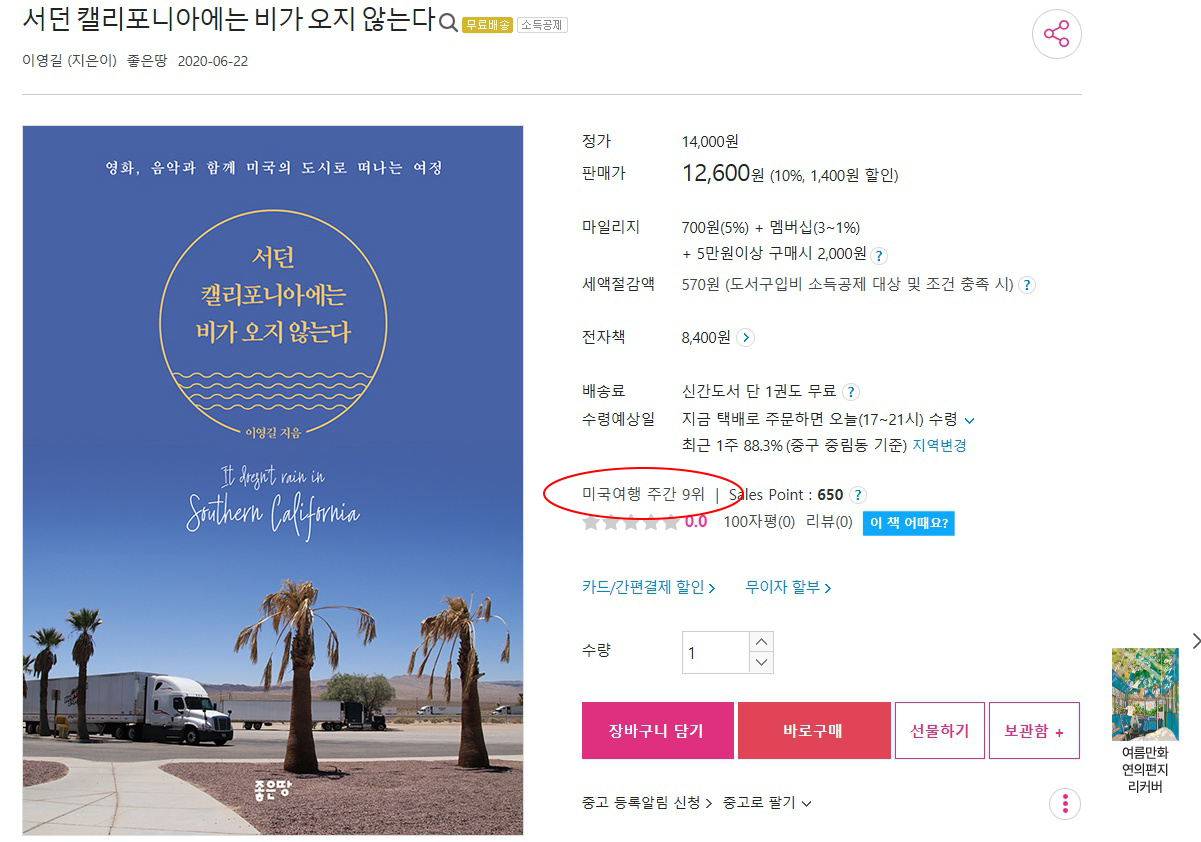Expand the 중고로 팔기 dropdown

767,803
